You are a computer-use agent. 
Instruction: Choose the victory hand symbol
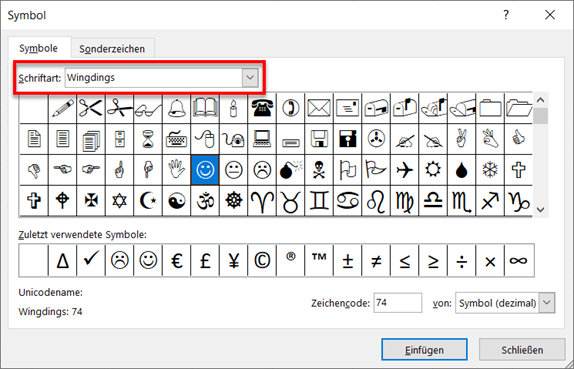[462, 139]
